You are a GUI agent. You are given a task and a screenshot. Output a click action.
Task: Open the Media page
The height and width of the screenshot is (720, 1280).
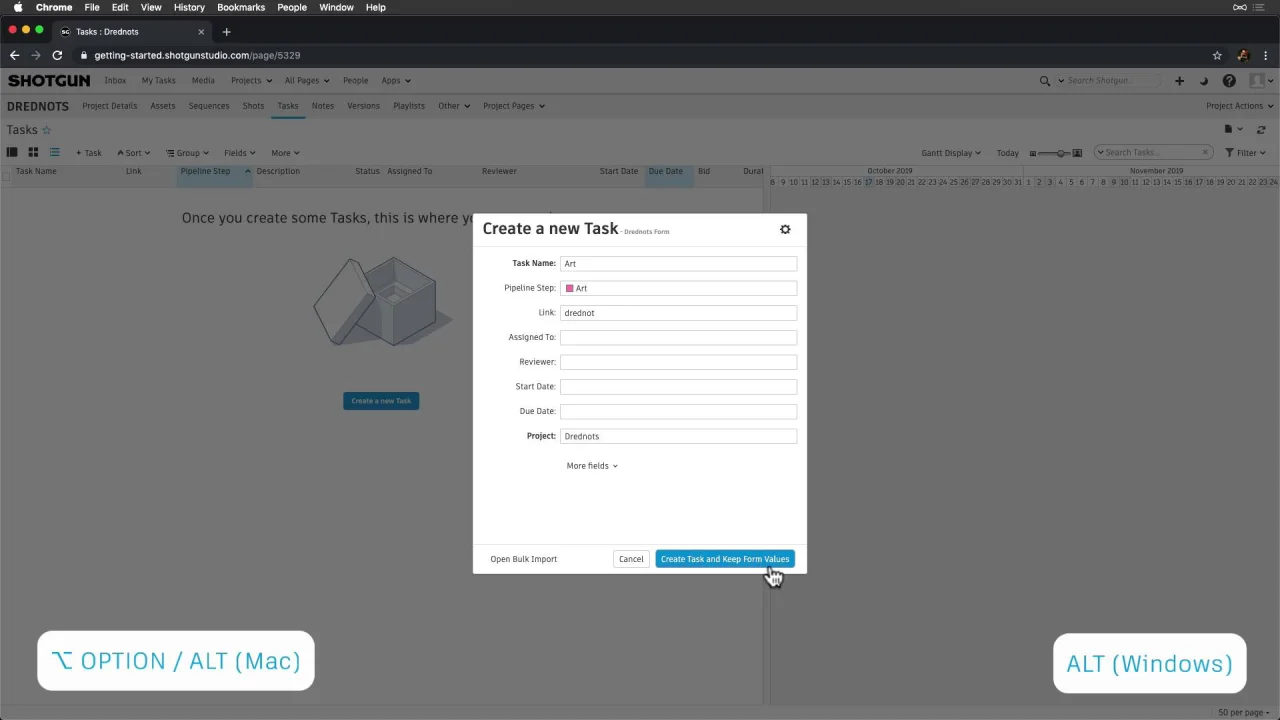pos(203,81)
